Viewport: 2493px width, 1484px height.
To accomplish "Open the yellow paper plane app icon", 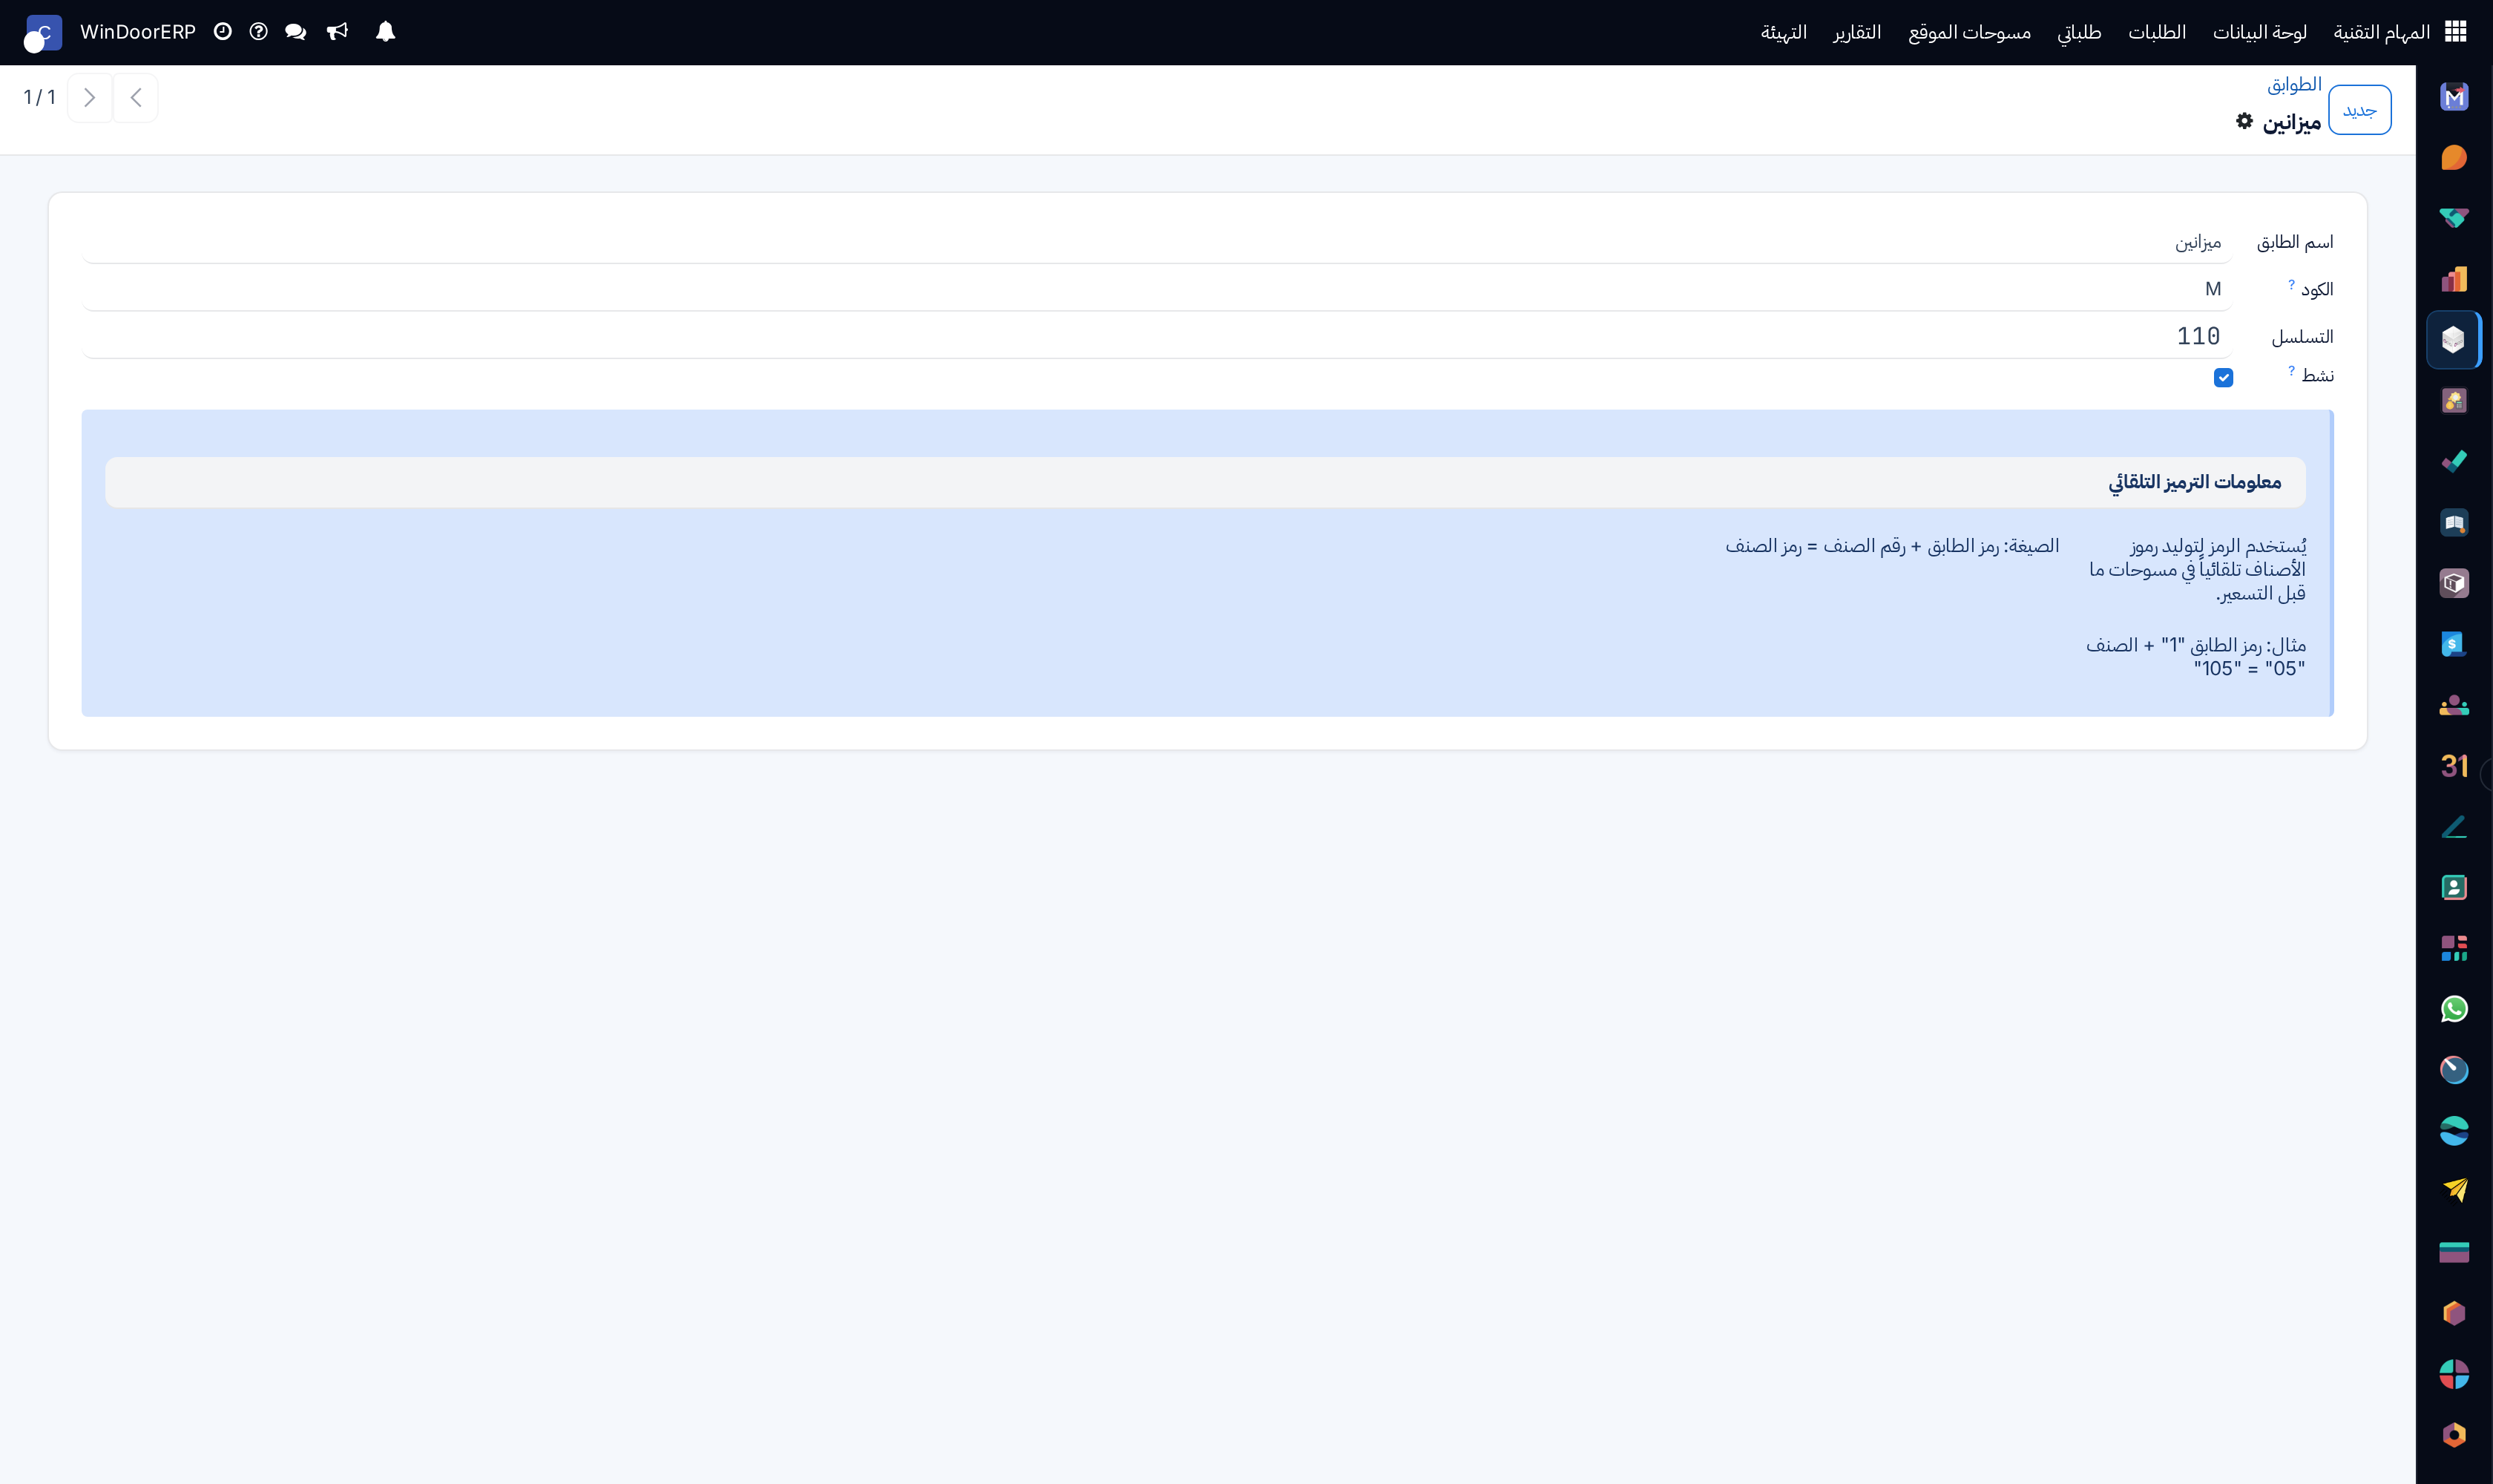I will coord(2454,1191).
